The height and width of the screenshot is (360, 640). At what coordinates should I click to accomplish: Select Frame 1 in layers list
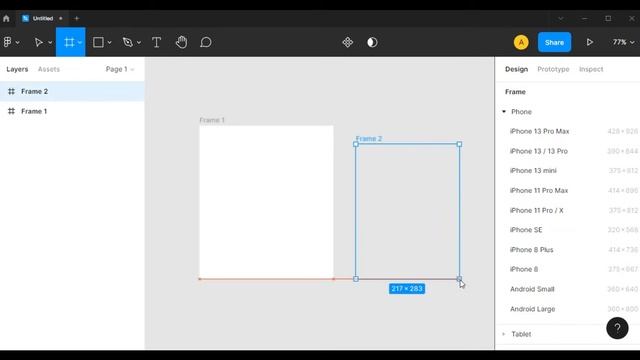pos(72,111)
